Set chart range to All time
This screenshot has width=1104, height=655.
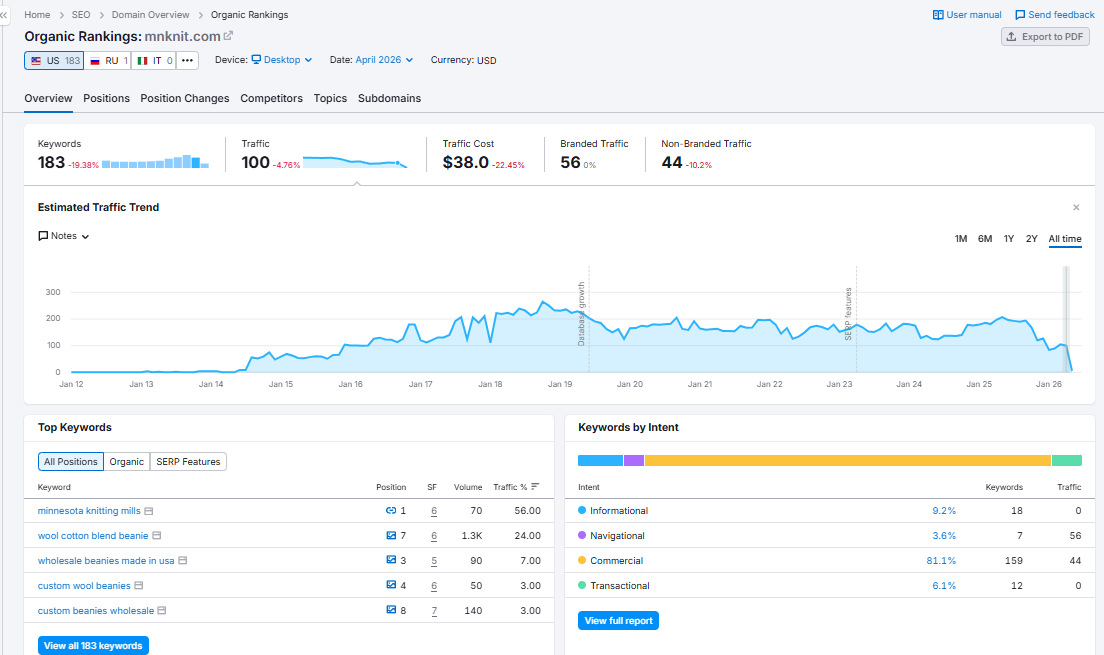click(x=1065, y=239)
